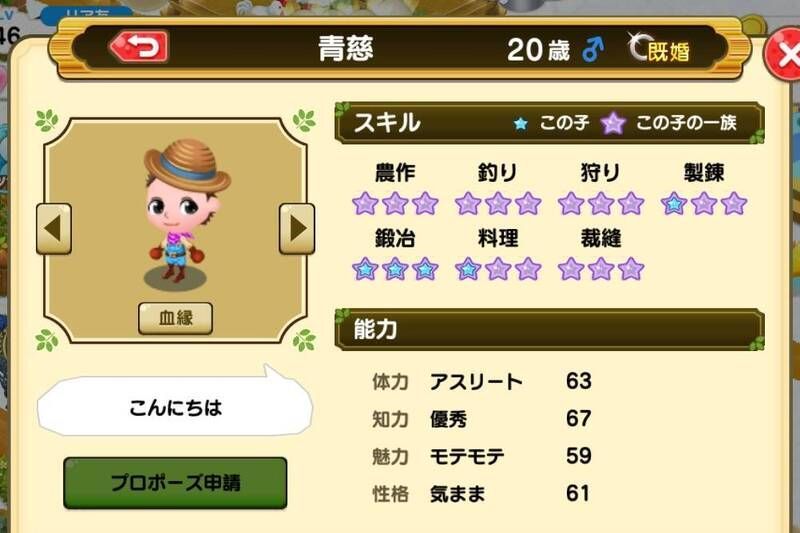Tap the こんにちは speech bubble

click(x=175, y=407)
